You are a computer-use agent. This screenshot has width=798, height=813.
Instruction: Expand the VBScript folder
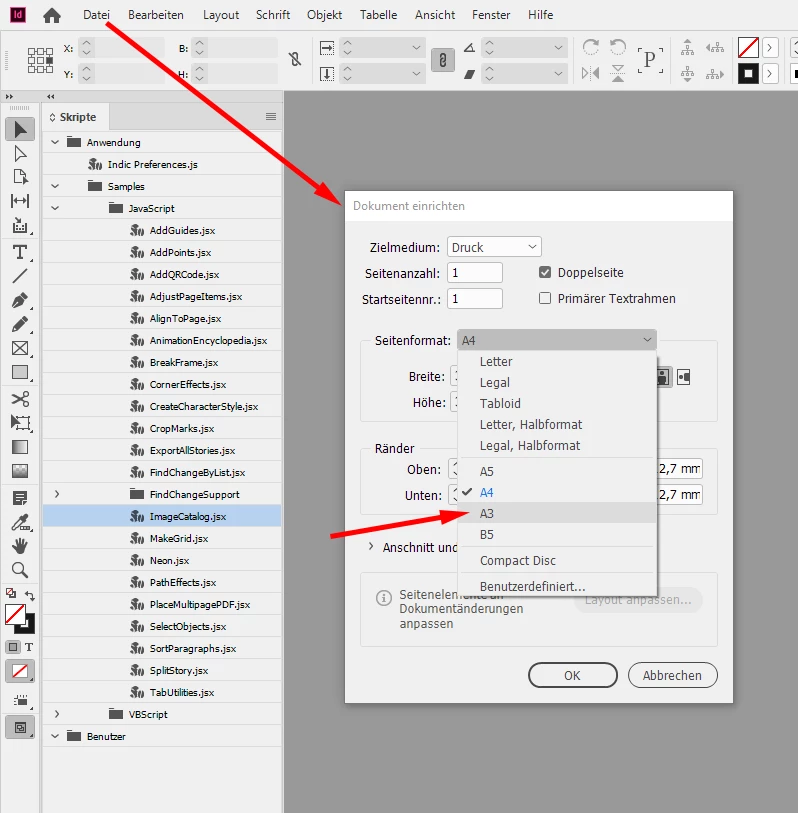pos(57,714)
